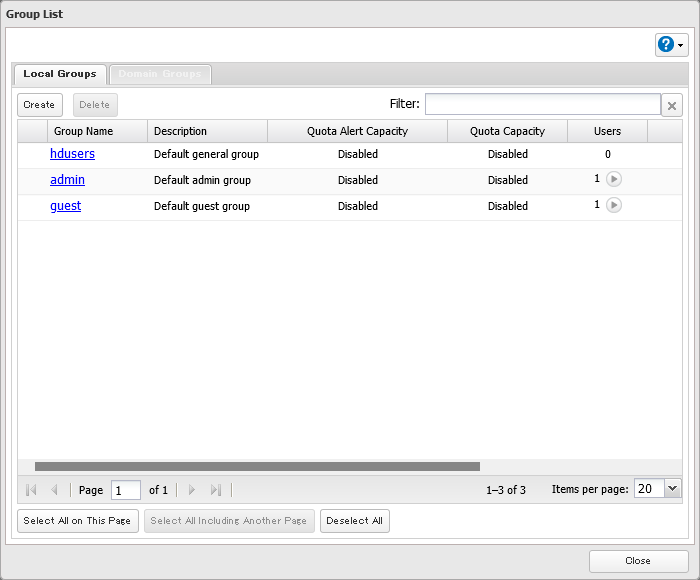700x580 pixels.
Task: Open the hdusers group link
Action: pyautogui.click(x=72, y=154)
